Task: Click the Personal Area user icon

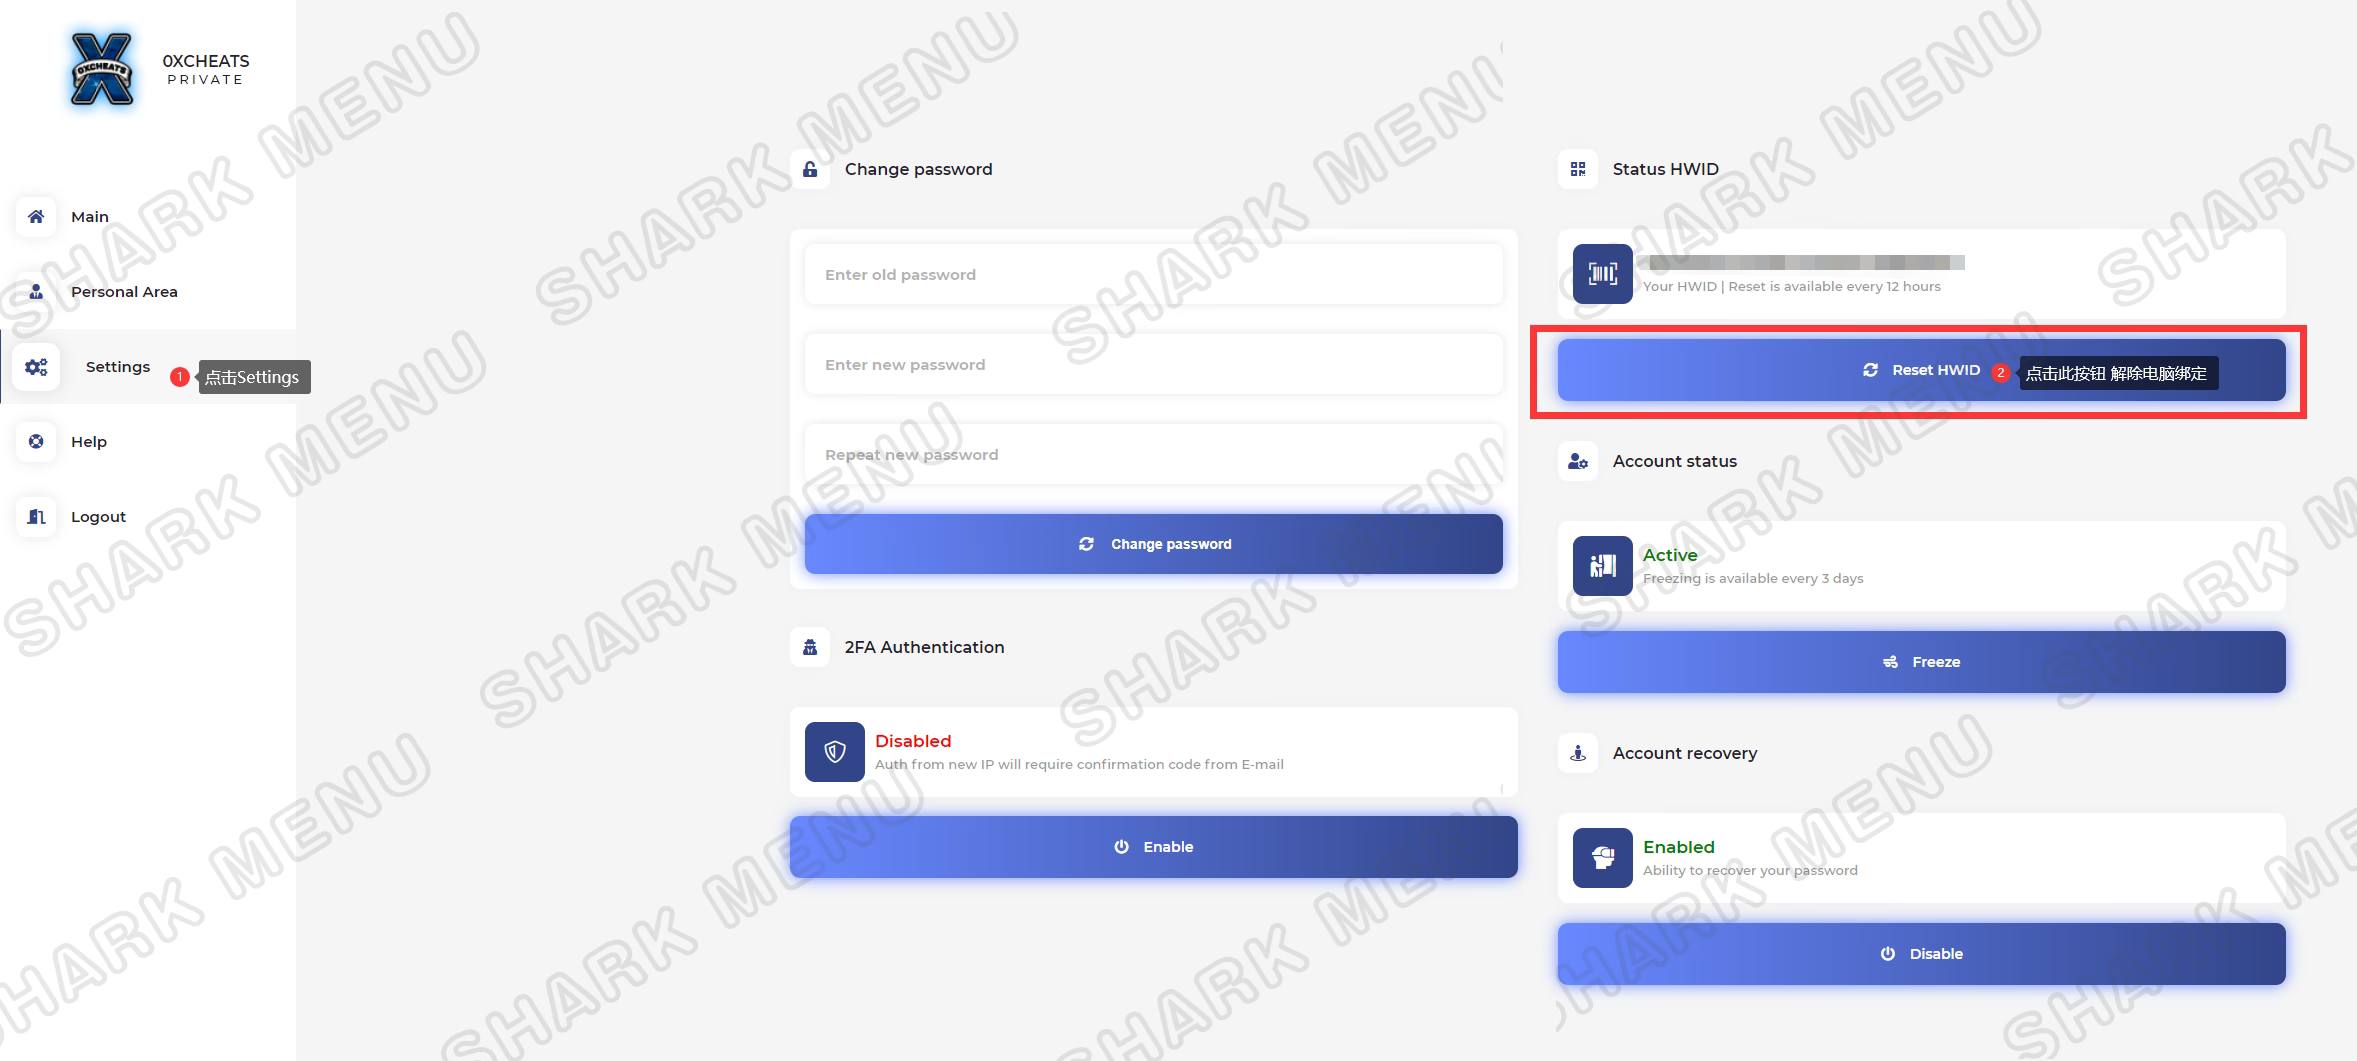Action: [x=36, y=291]
